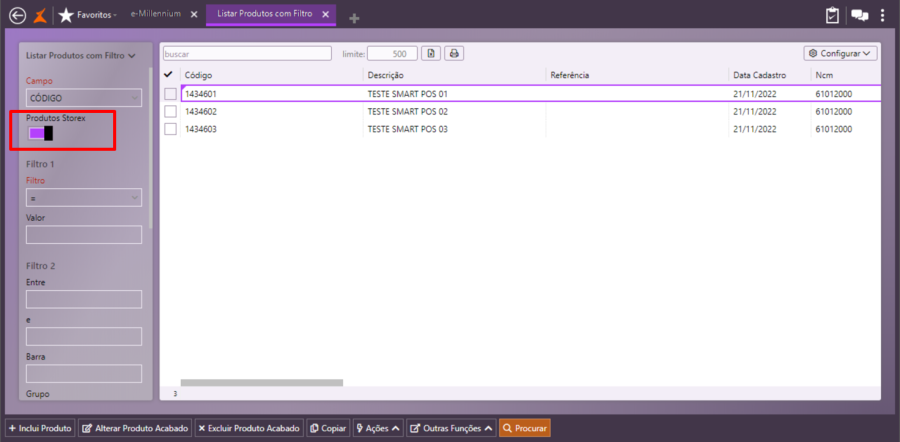Check the box for row 1434601
900x442 pixels.
[x=170, y=94]
